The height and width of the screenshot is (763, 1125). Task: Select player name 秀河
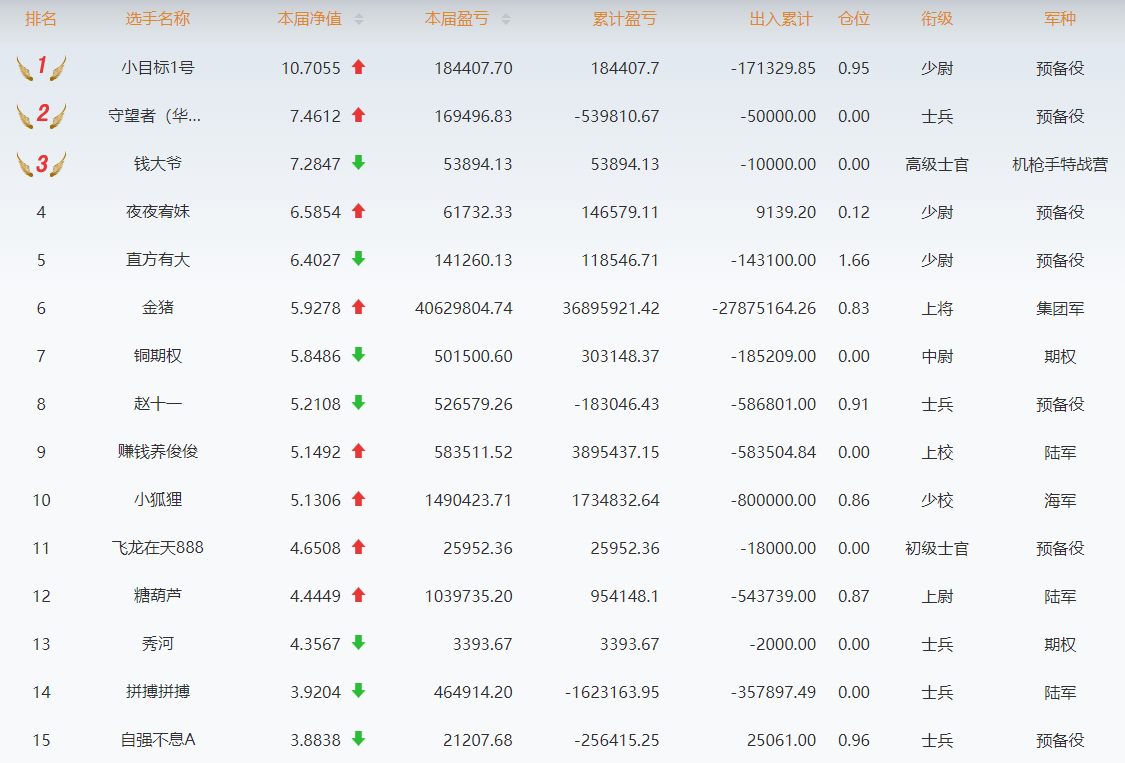tap(158, 644)
